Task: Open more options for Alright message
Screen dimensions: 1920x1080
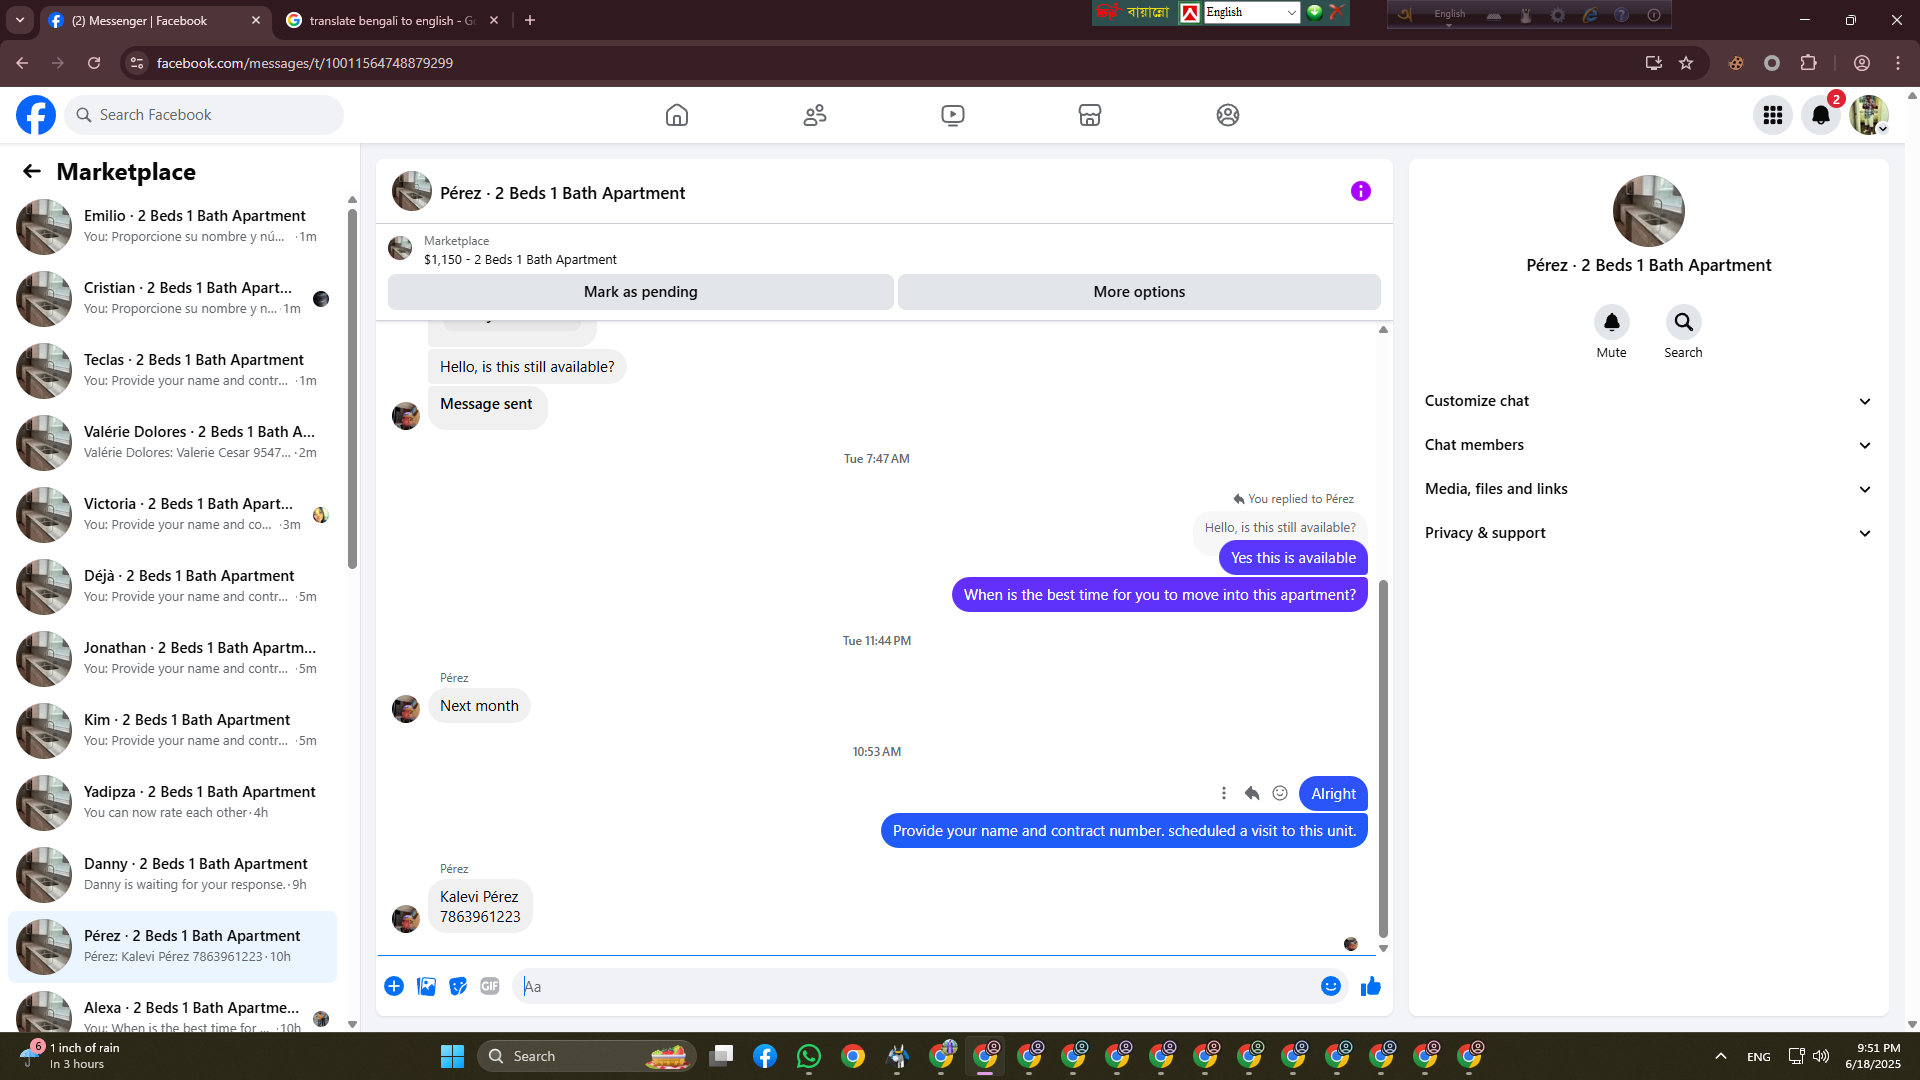Action: click(1224, 793)
